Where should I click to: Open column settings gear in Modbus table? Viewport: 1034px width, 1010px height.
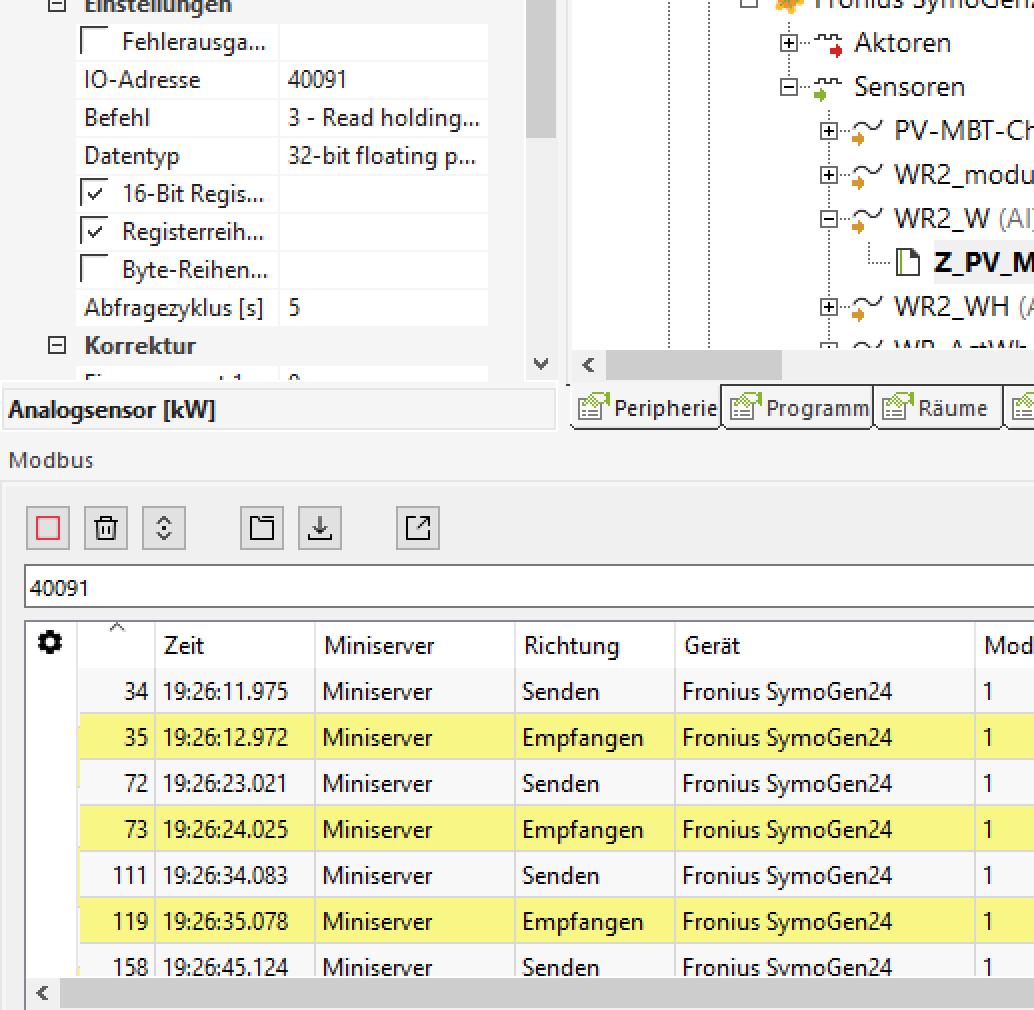50,642
